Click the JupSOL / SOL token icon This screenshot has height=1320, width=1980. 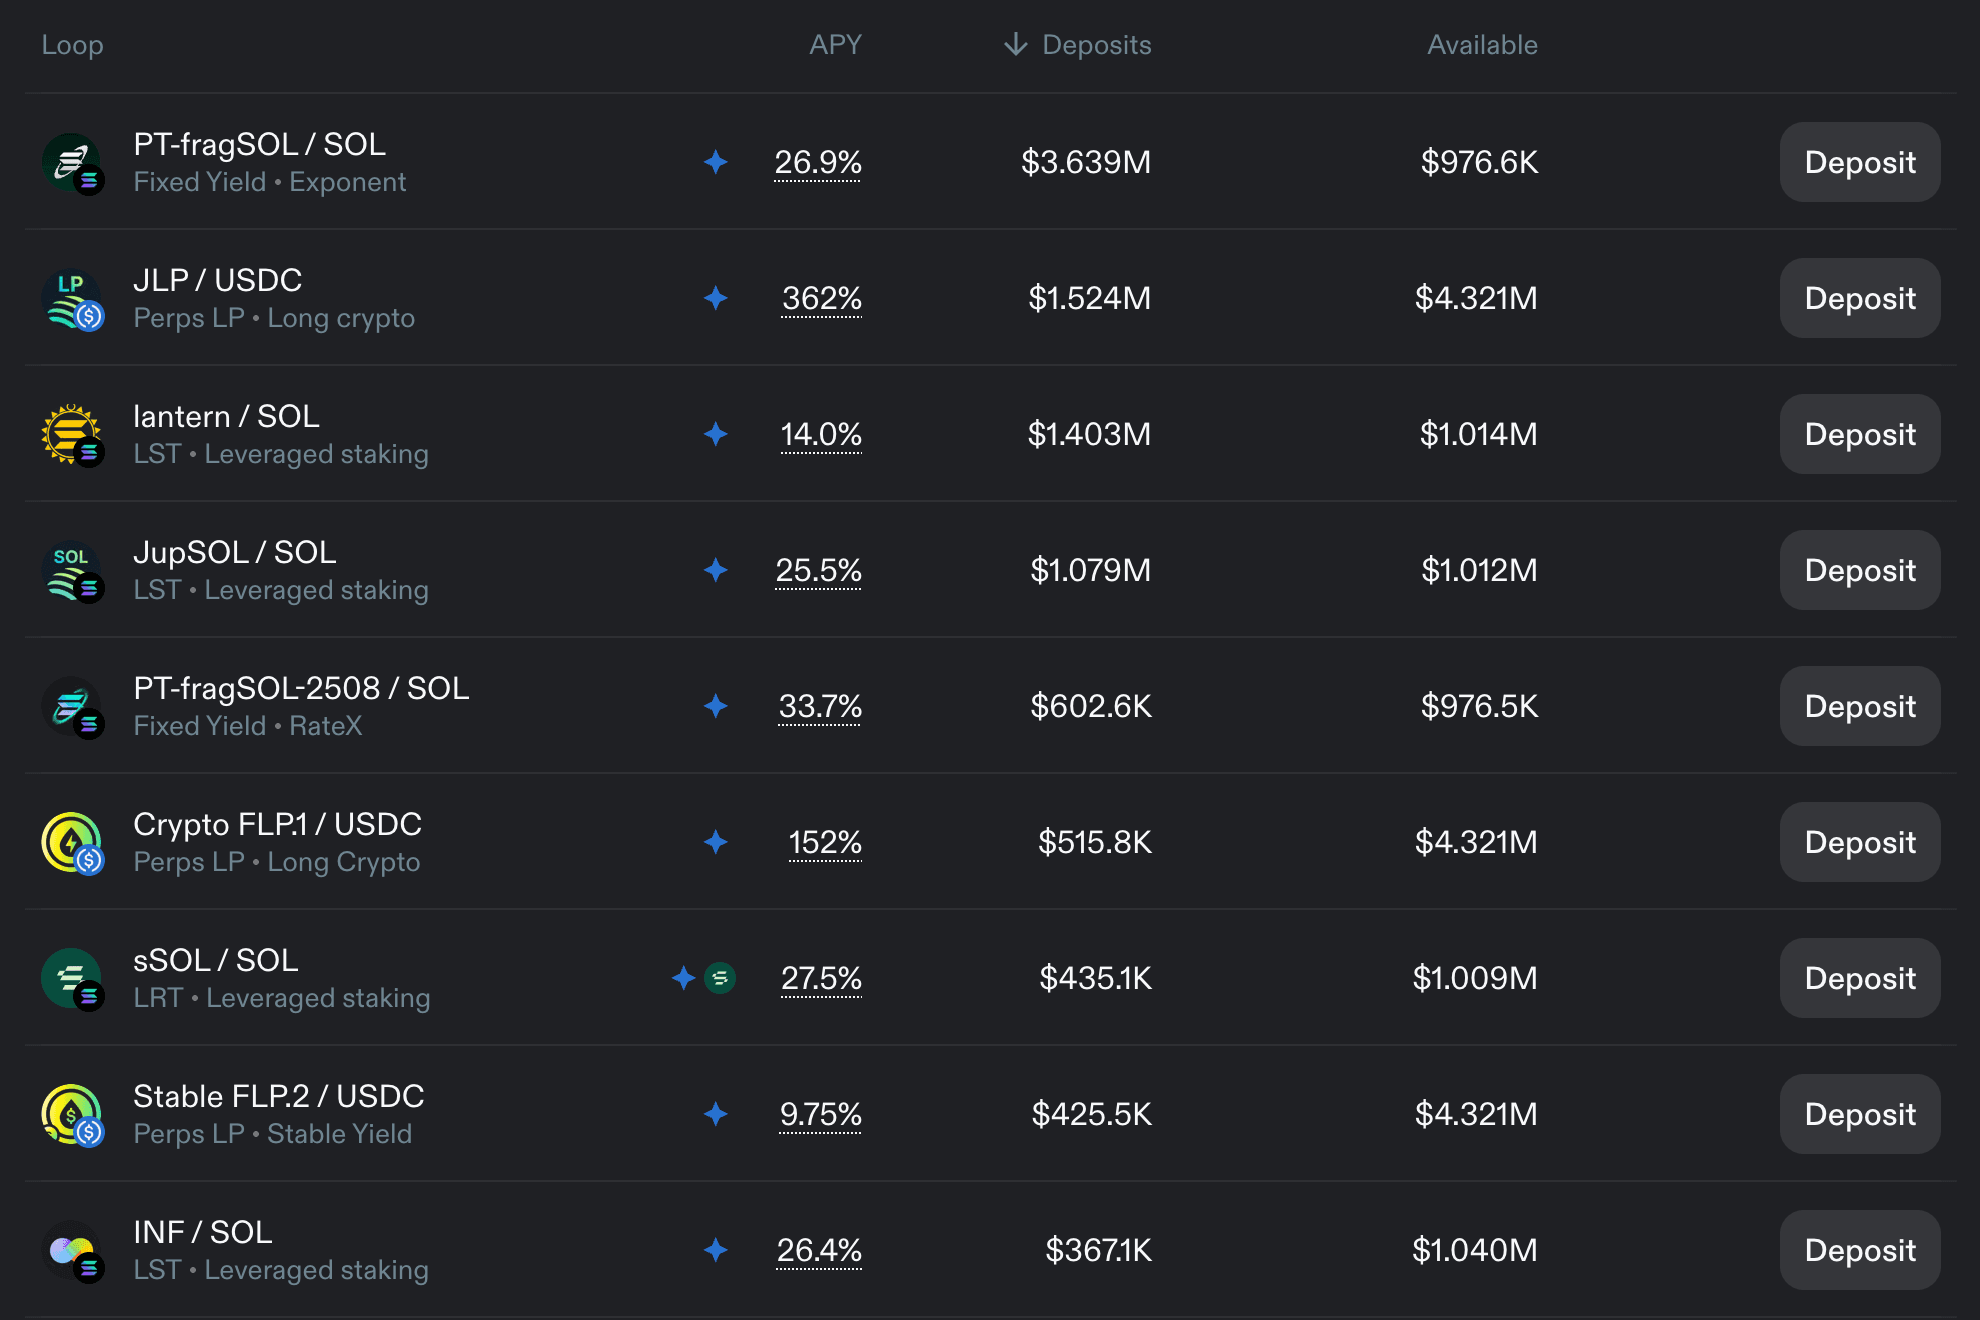72,571
